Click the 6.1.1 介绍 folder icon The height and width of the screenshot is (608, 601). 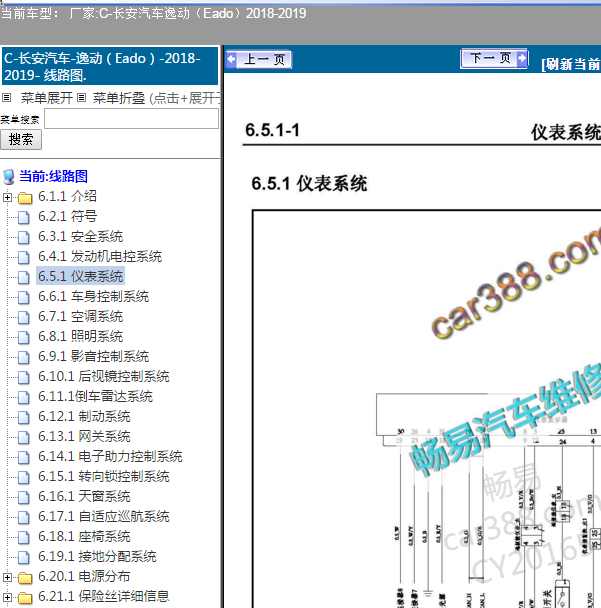tap(25, 198)
